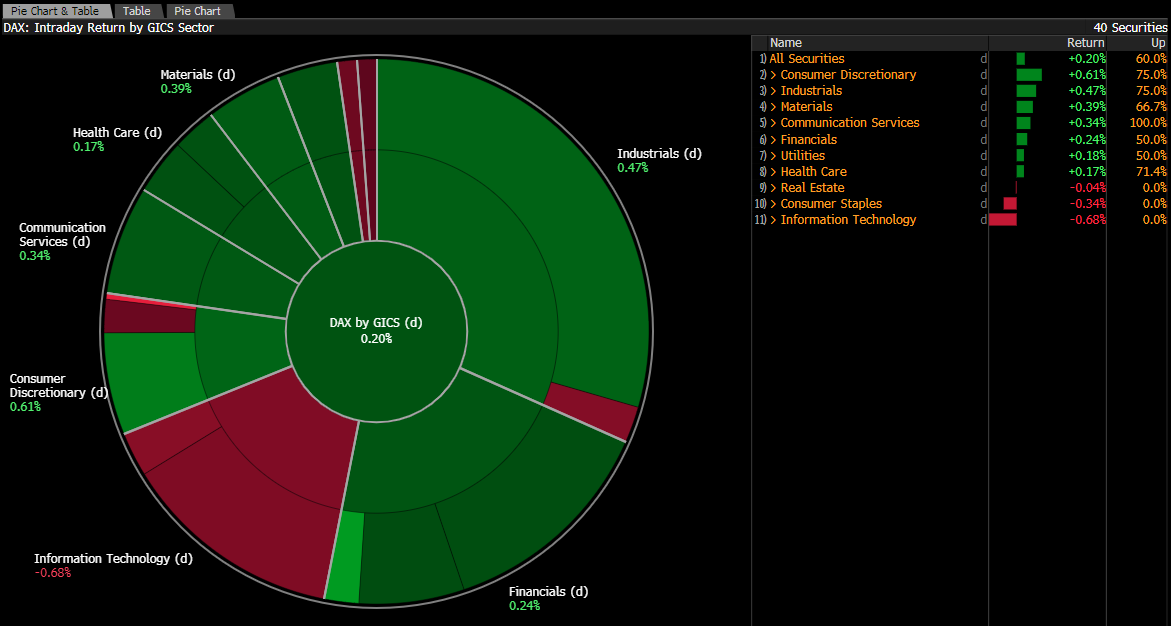Click the Financials (d) chart label
The height and width of the screenshot is (626, 1171).
548,592
